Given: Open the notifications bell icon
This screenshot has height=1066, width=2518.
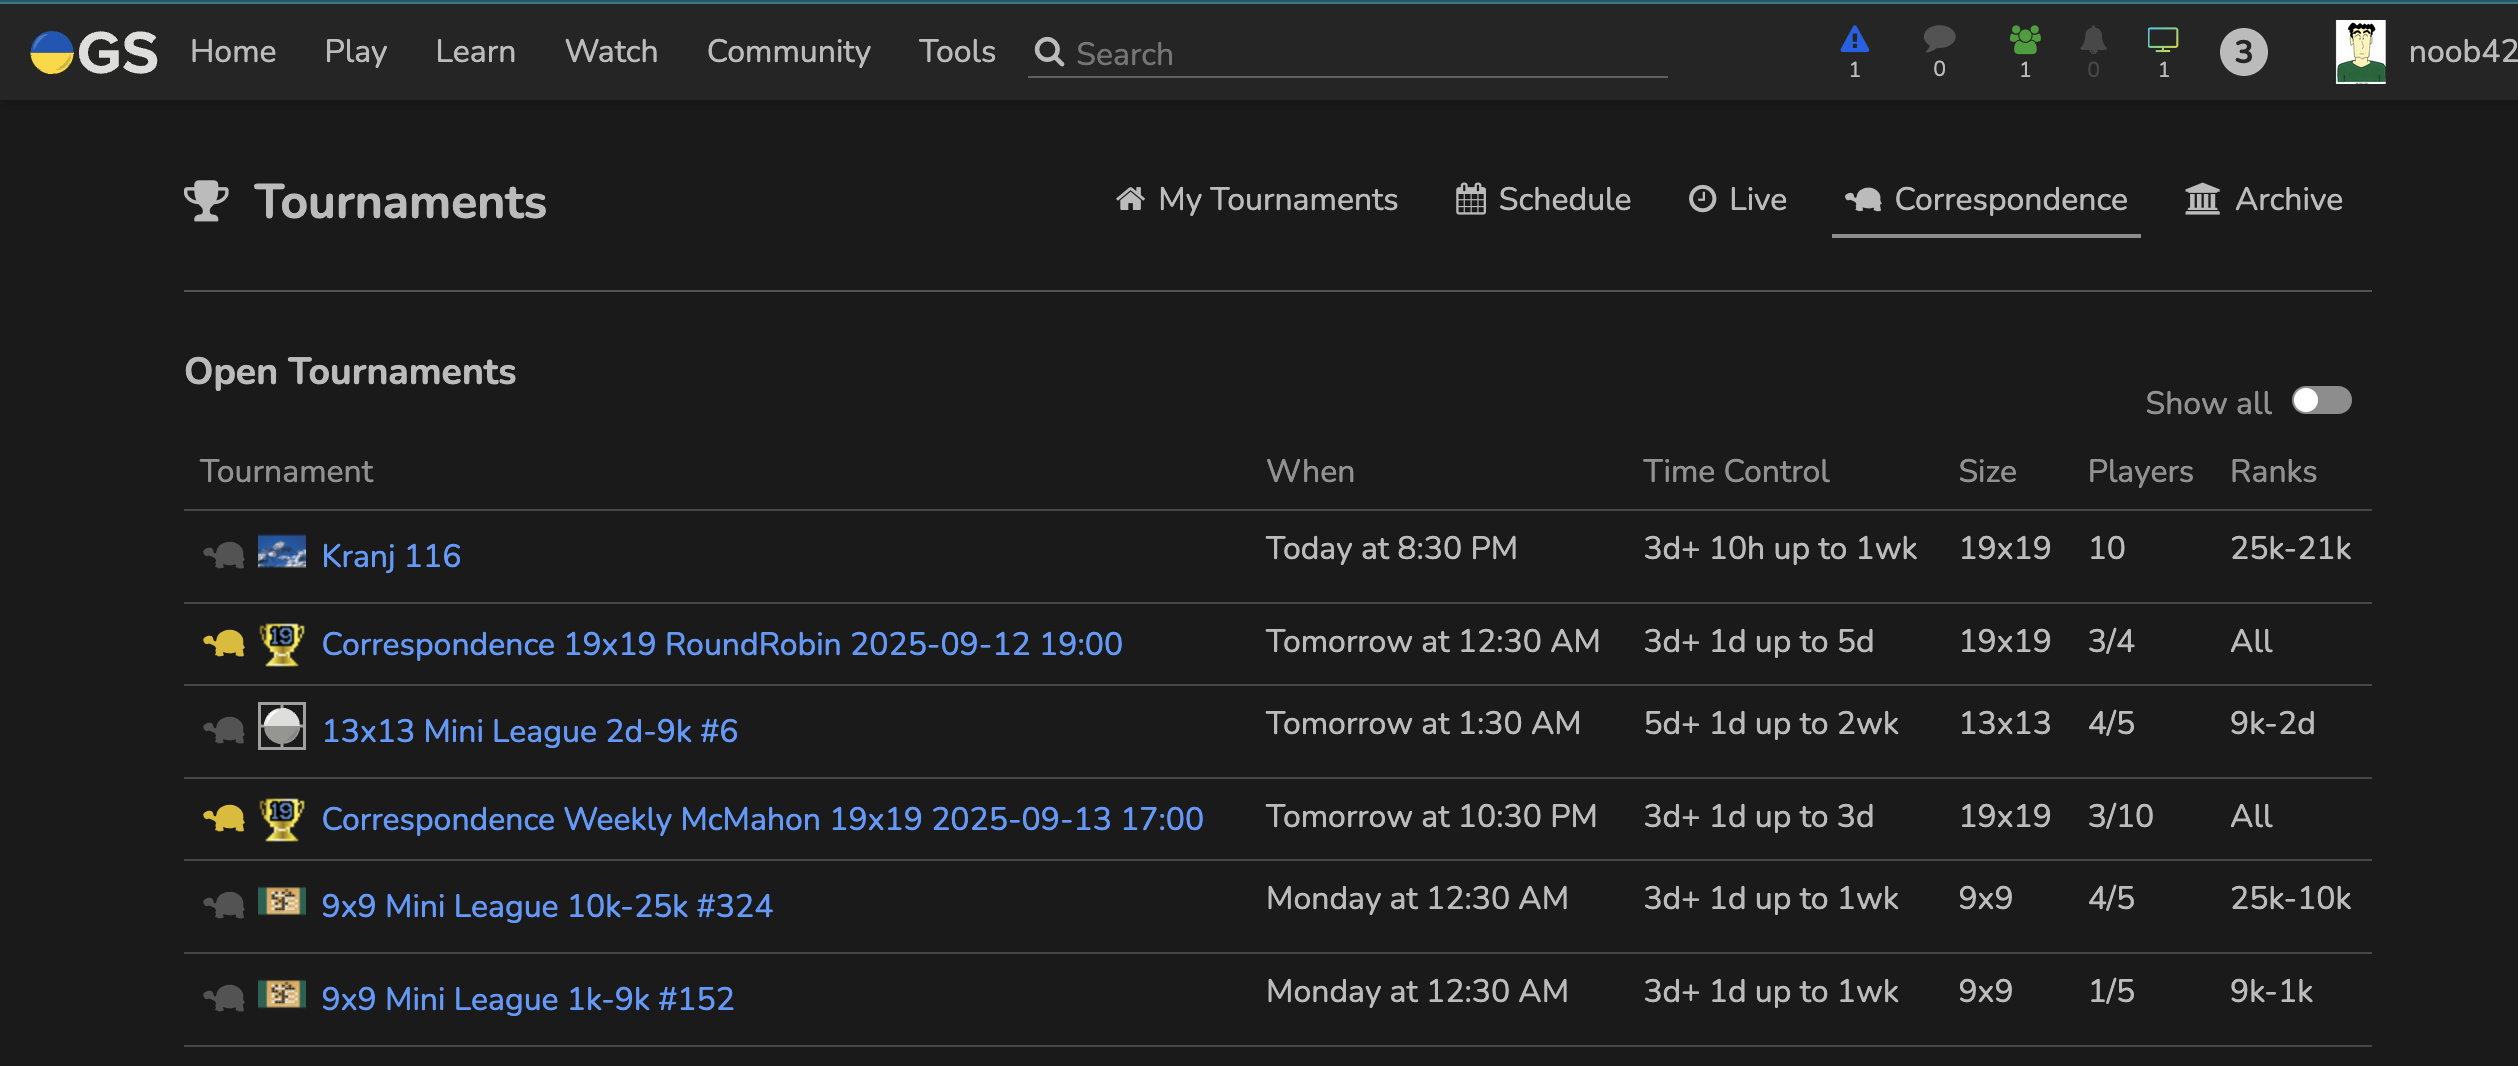Looking at the screenshot, I should point(2093,42).
